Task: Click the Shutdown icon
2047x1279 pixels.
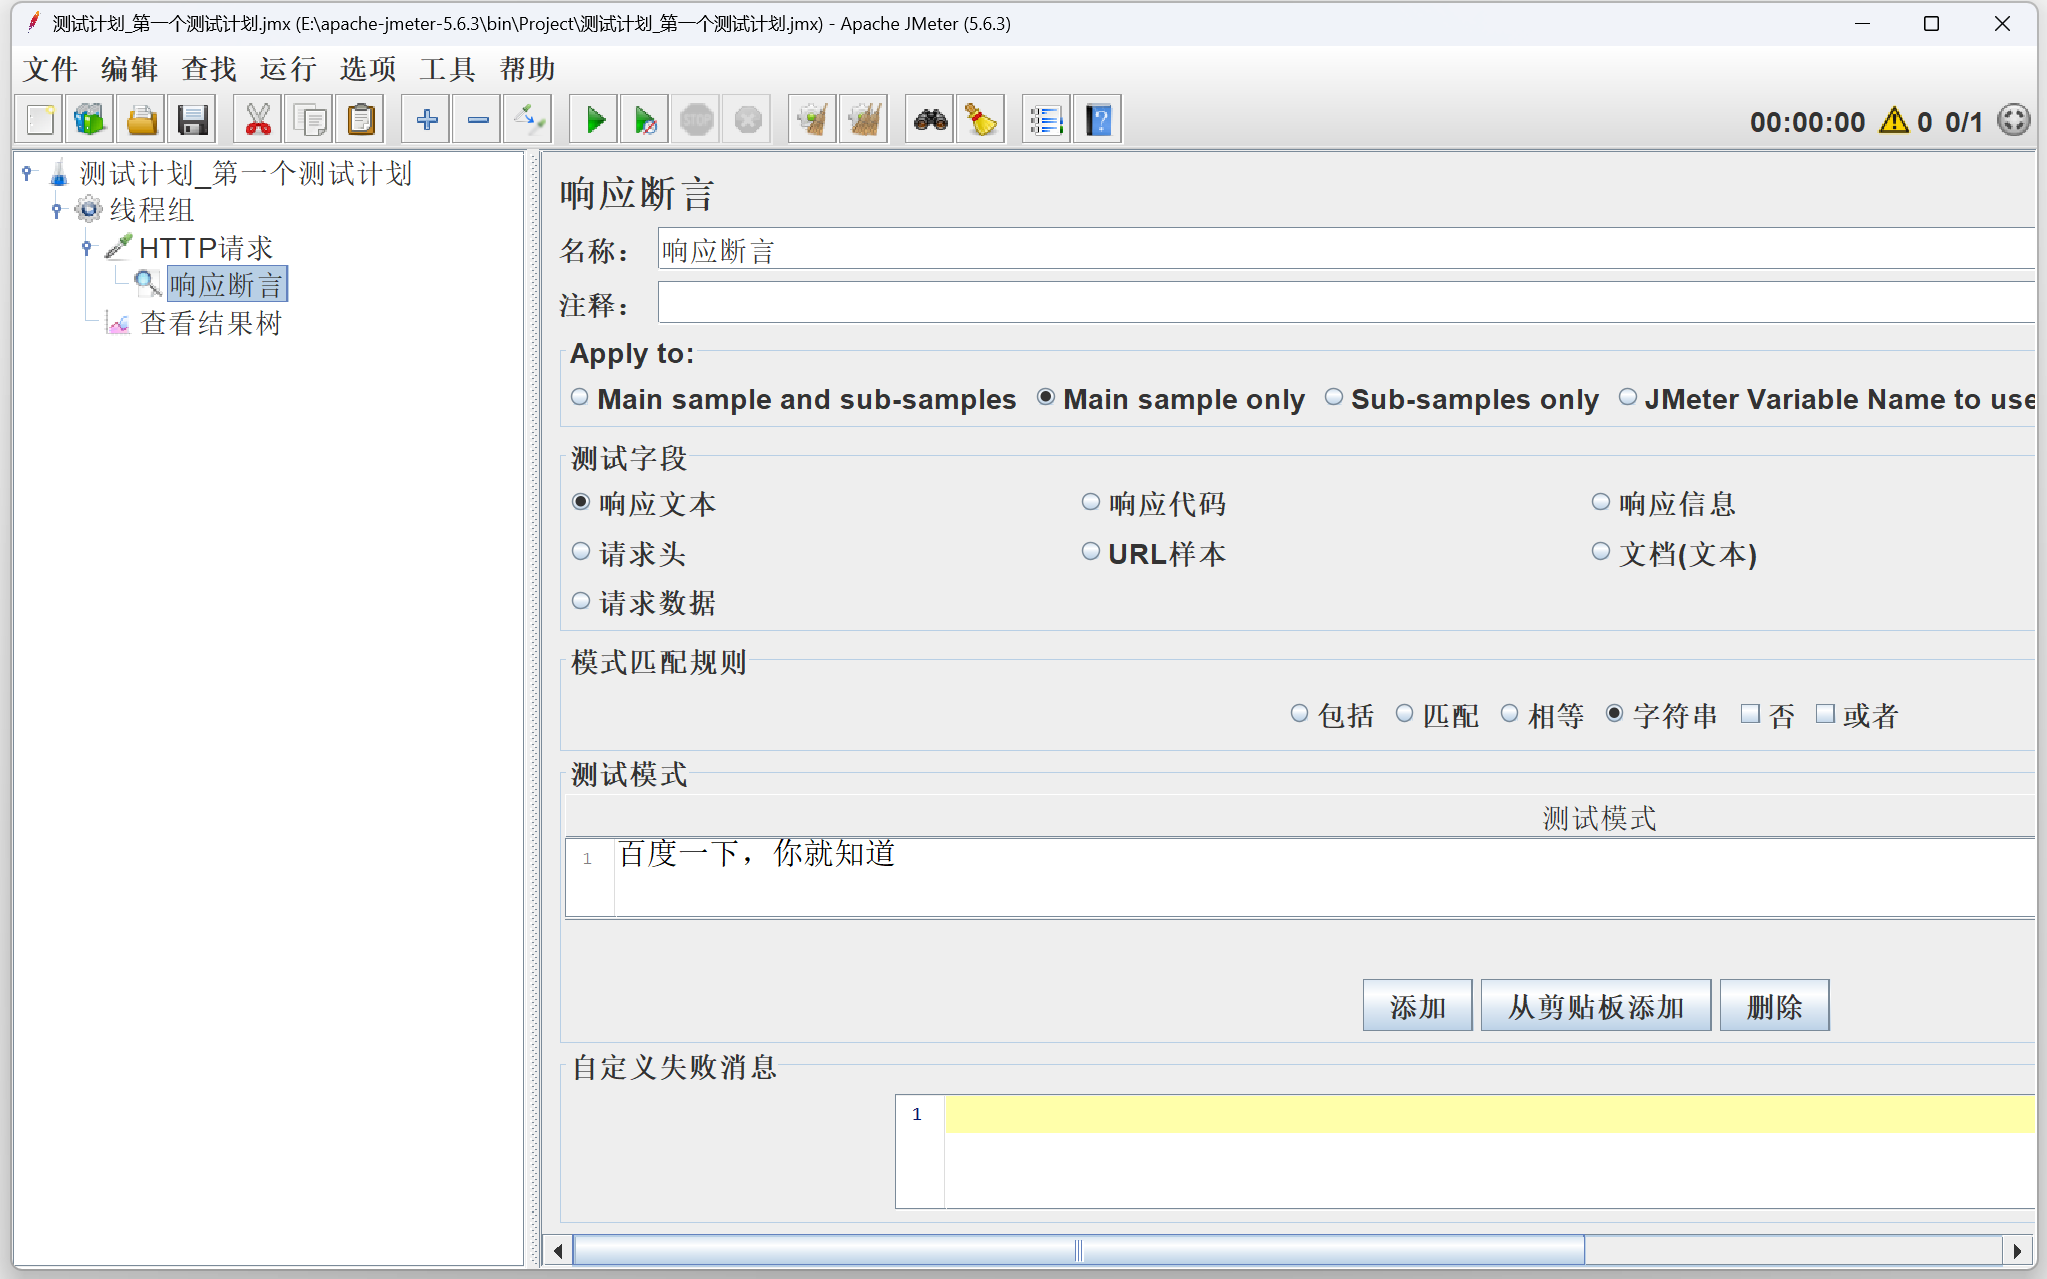Action: coord(748,120)
